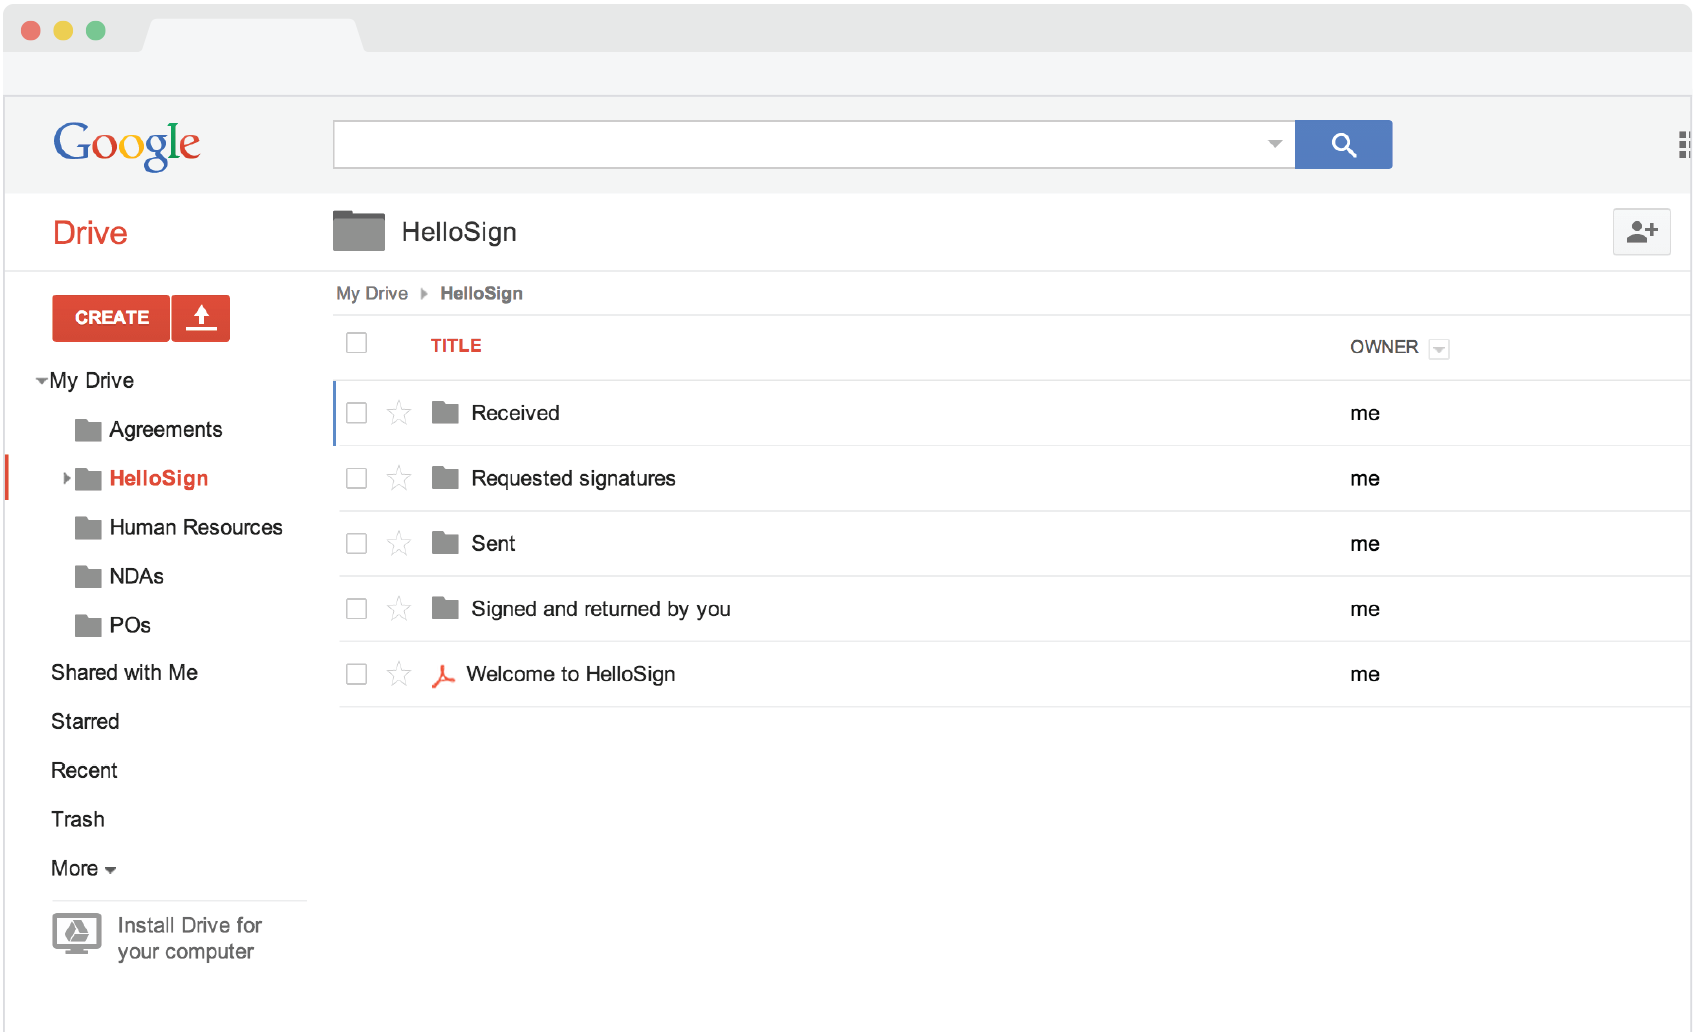
Task: Open the Recent view
Action: click(x=84, y=771)
